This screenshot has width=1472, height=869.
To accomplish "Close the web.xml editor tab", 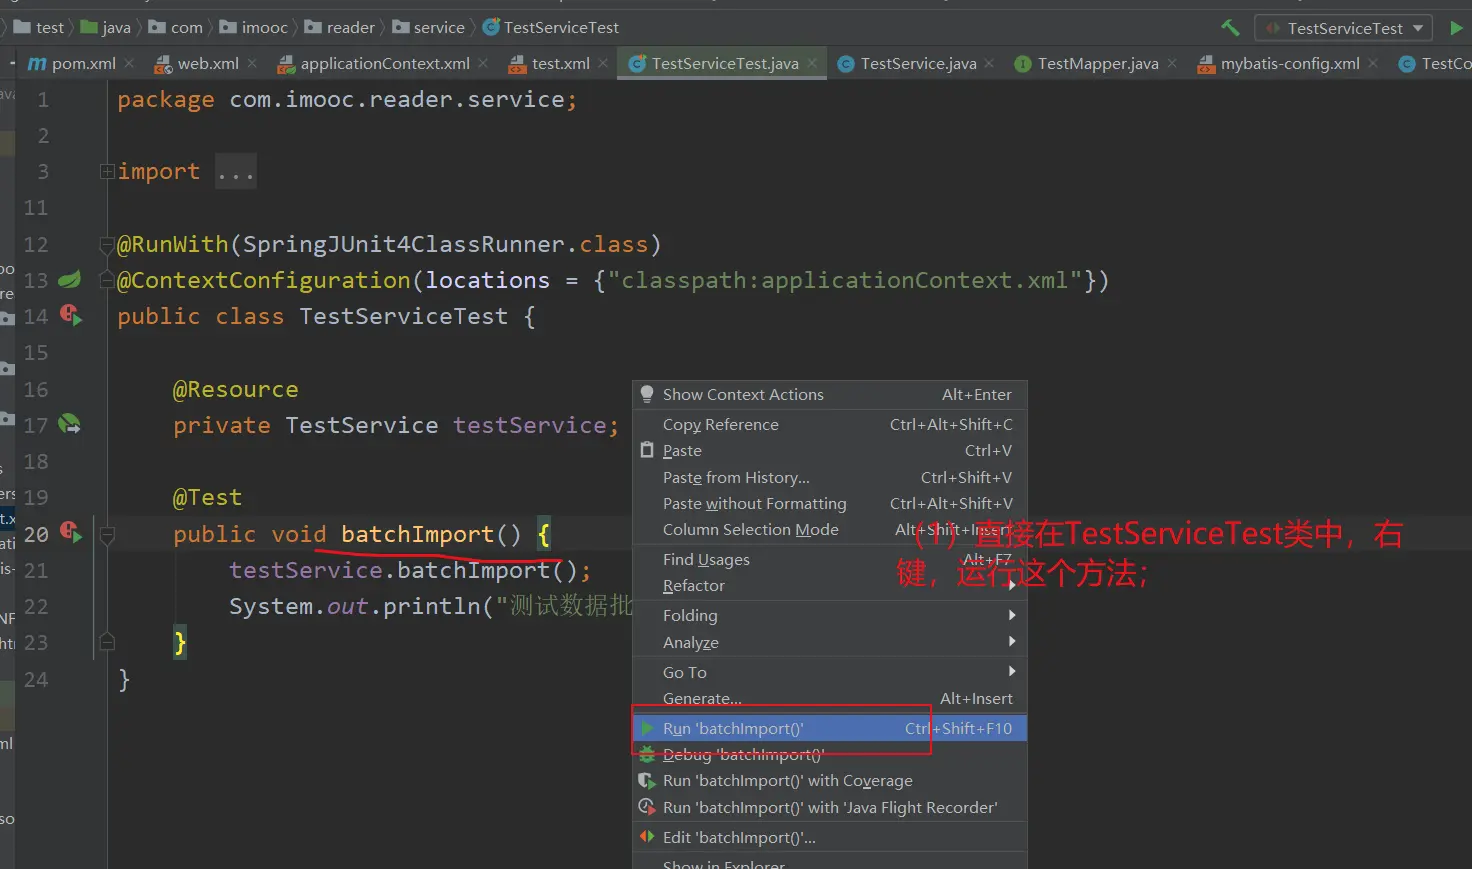I will 252,63.
